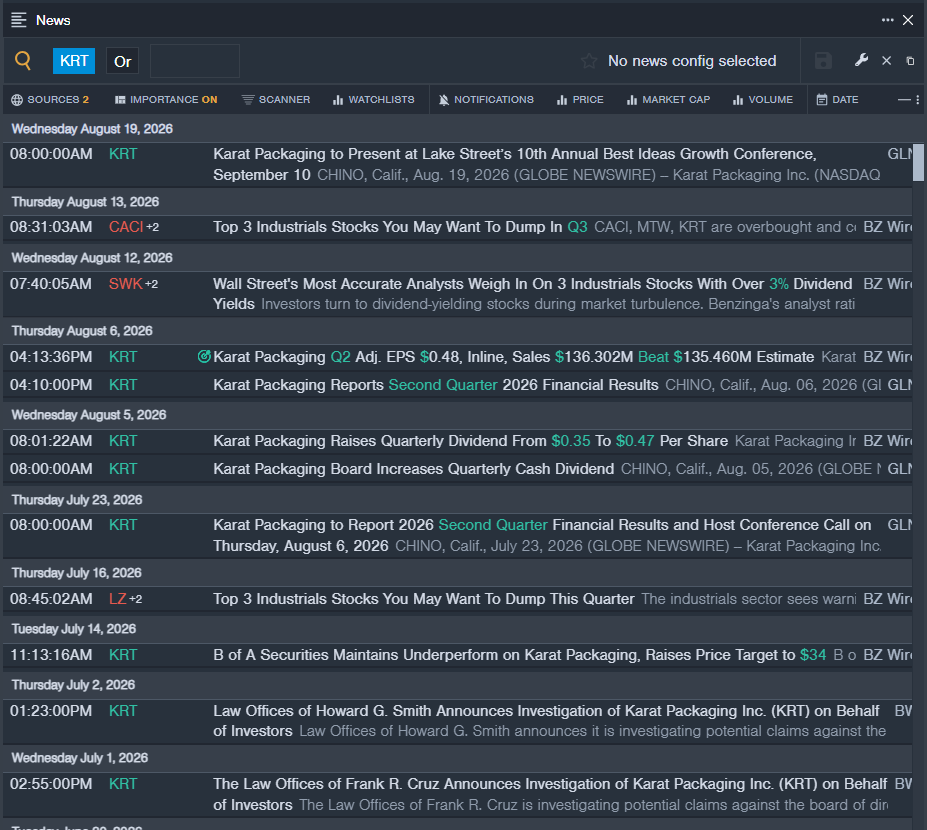Click the minus collapse icon in filter bar
This screenshot has height=830, width=927.
pyautogui.click(x=904, y=100)
